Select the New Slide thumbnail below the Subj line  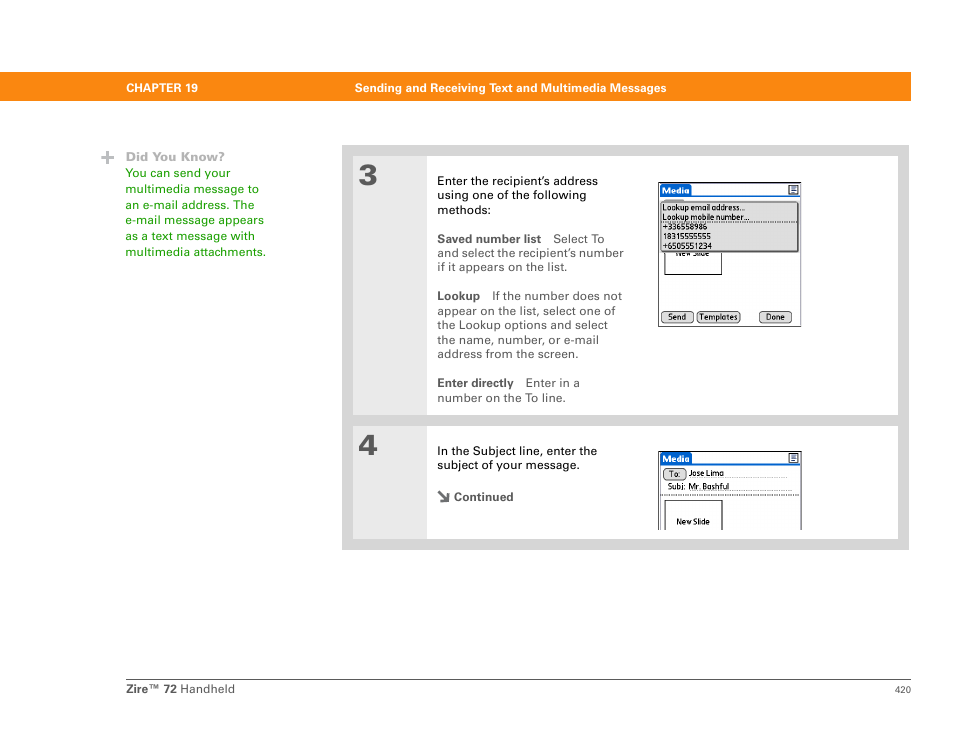(693, 515)
